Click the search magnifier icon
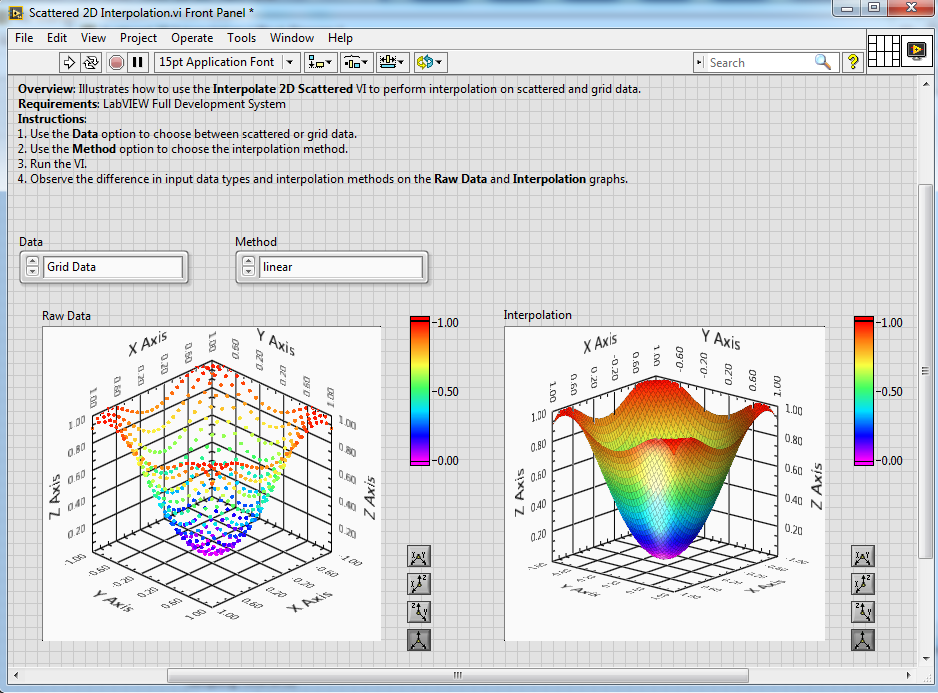 click(823, 62)
